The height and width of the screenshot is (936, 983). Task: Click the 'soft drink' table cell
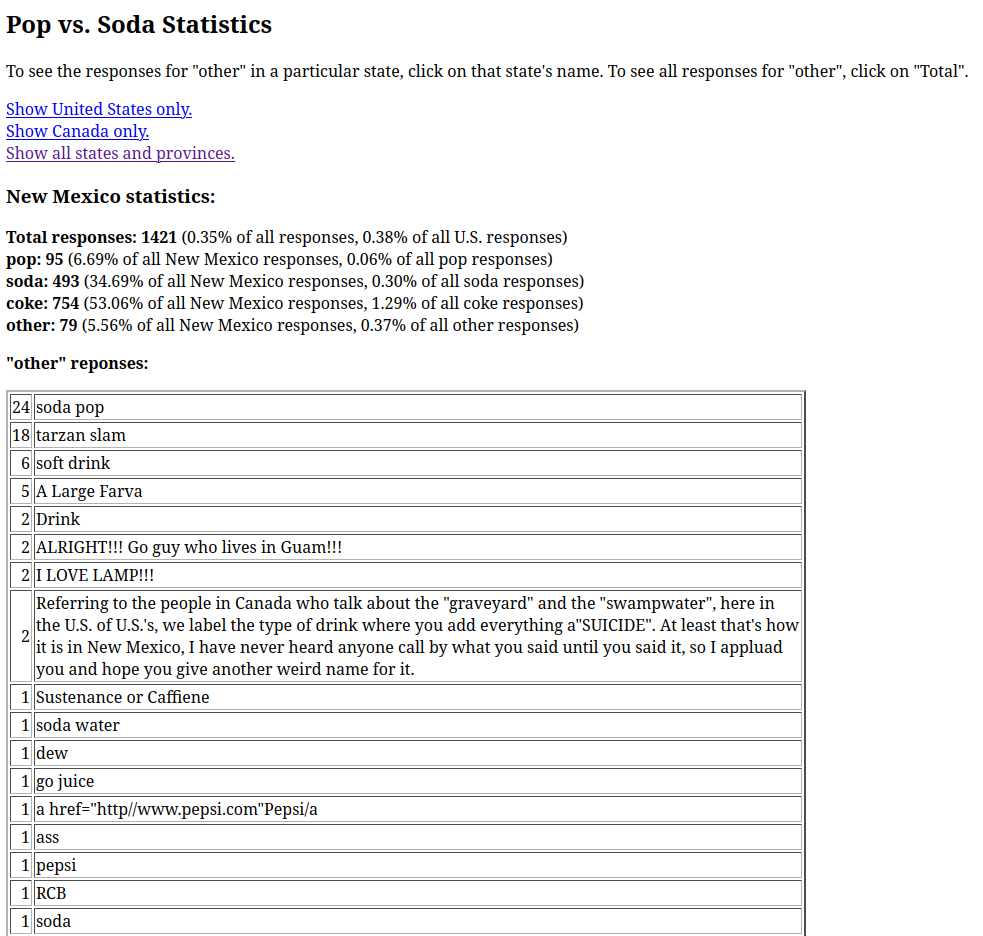pyautogui.click(x=418, y=463)
